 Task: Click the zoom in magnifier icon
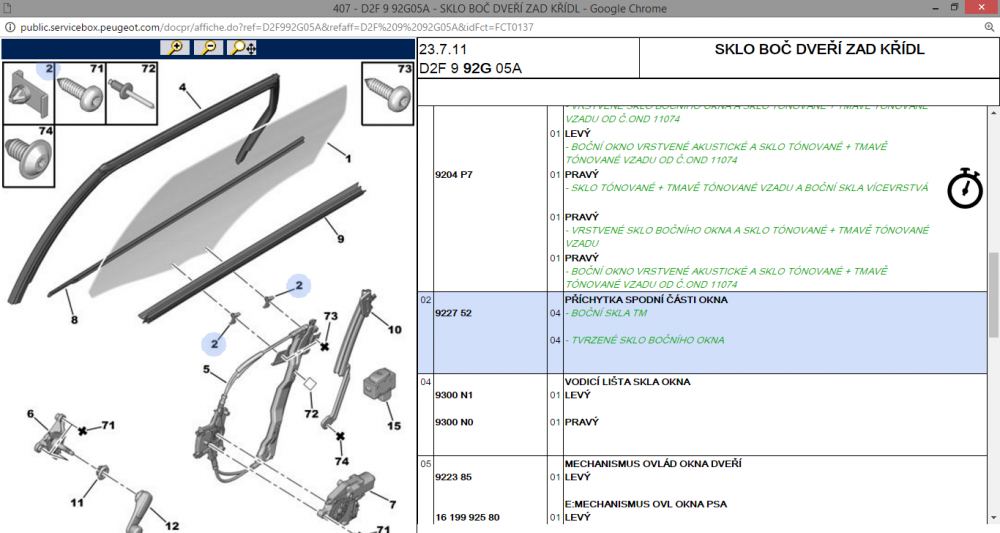[x=174, y=48]
